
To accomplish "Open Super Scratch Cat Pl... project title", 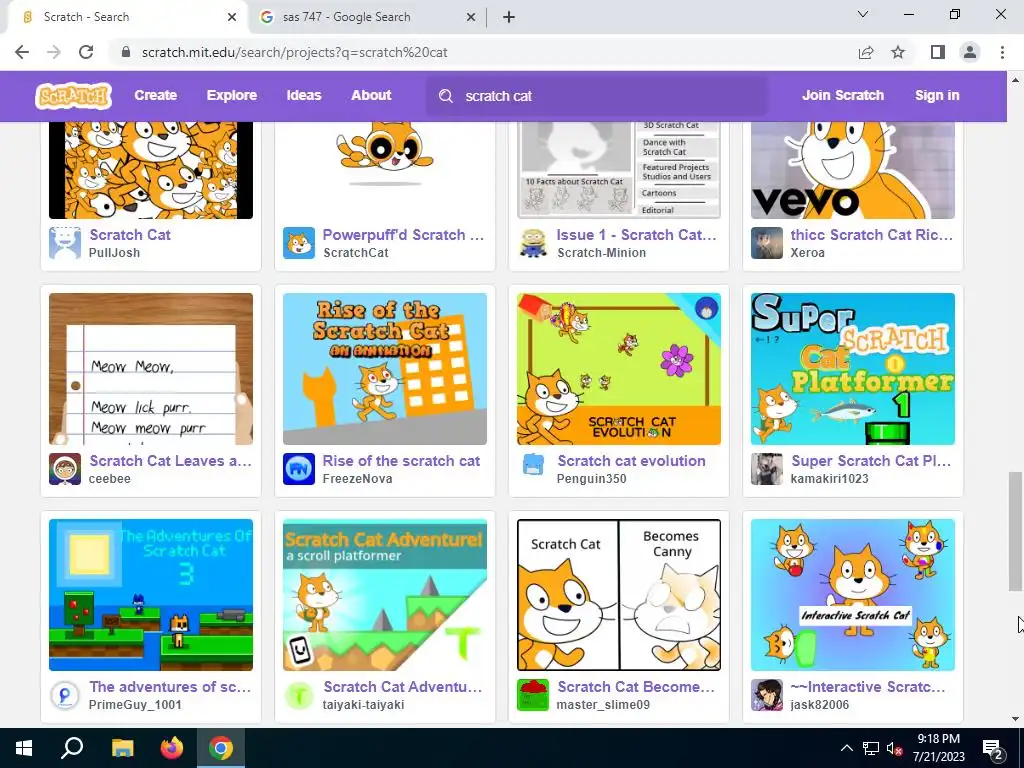I will [x=871, y=460].
